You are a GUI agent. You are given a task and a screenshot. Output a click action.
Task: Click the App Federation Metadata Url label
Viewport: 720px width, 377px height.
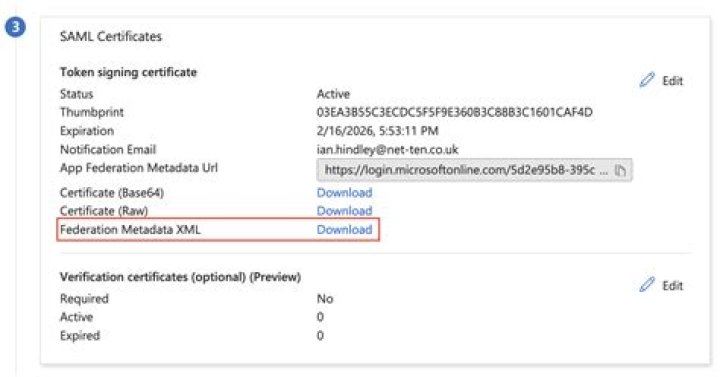[x=139, y=168]
